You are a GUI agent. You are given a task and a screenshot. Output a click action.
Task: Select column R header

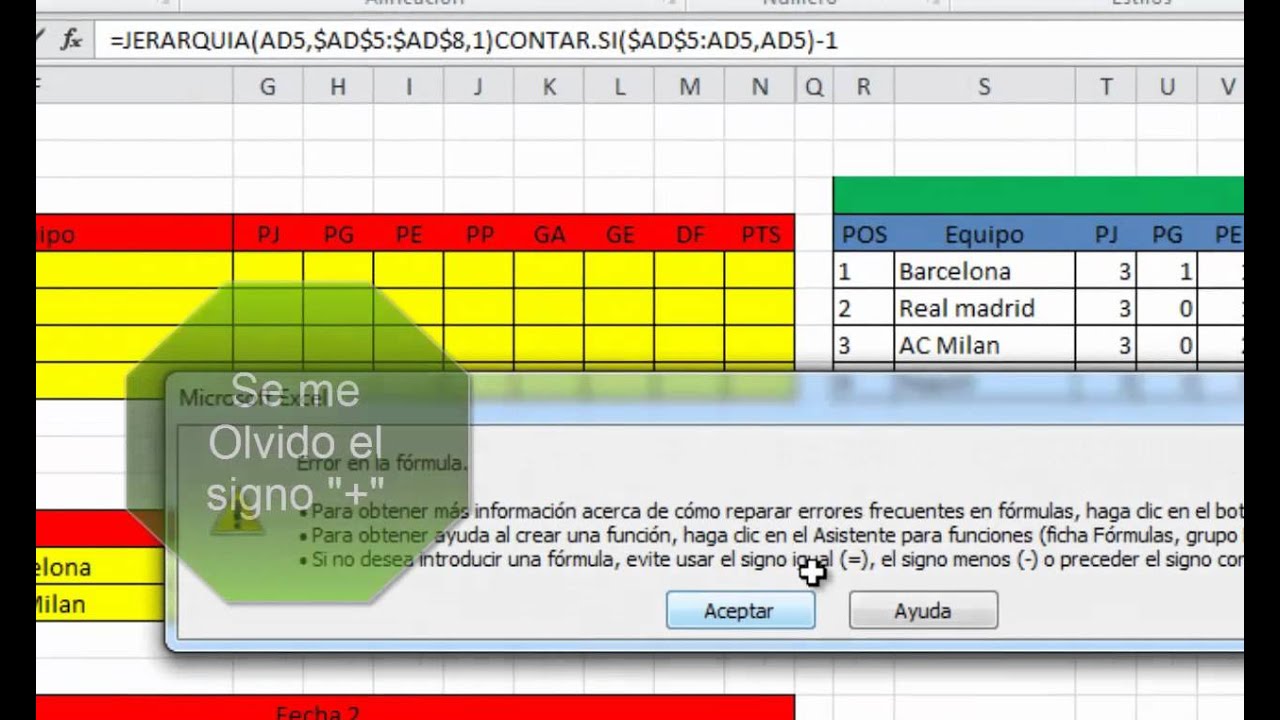[863, 87]
